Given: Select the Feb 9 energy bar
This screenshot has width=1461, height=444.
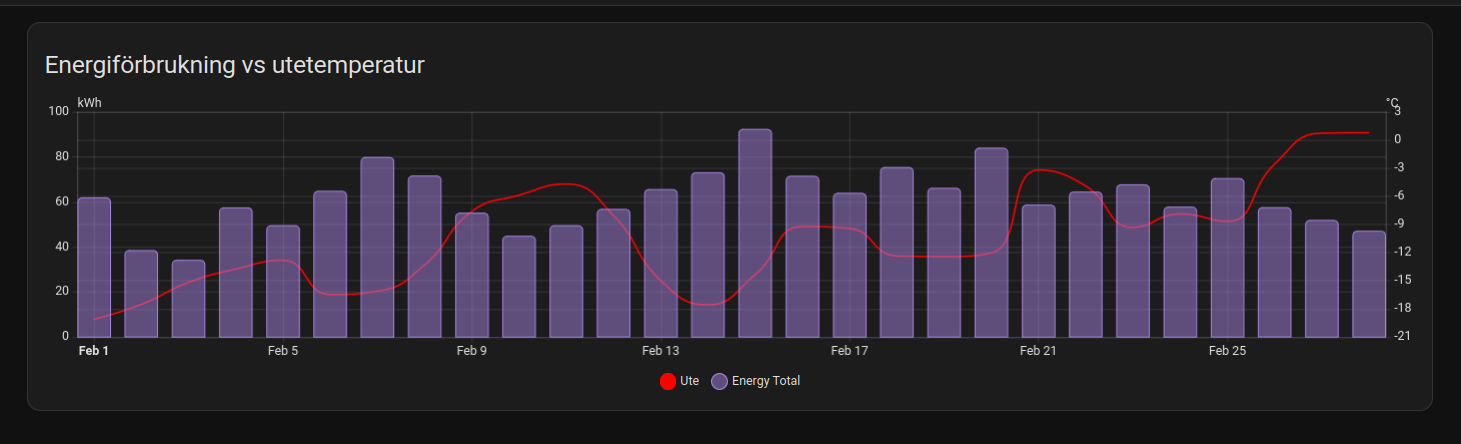Looking at the screenshot, I should 472,276.
